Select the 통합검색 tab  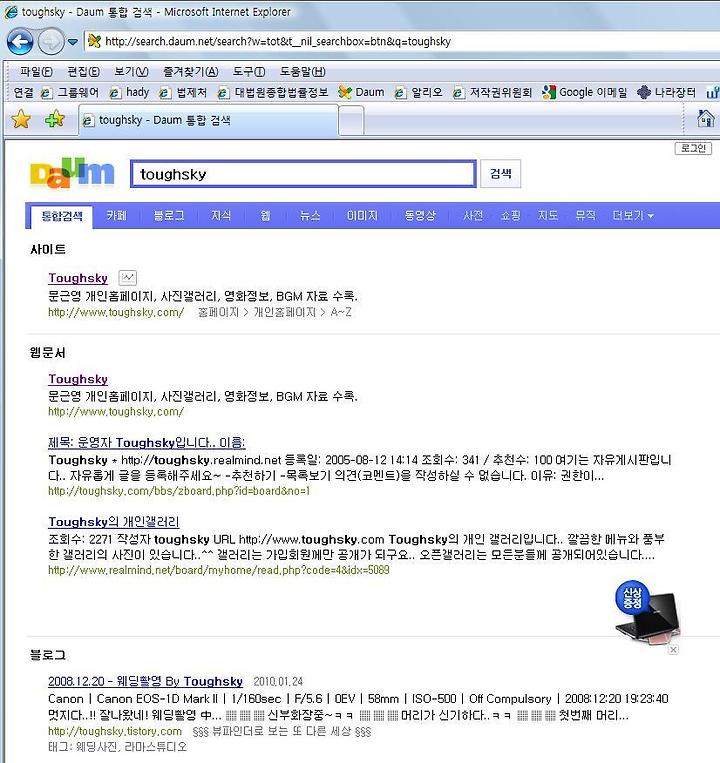[x=62, y=216]
